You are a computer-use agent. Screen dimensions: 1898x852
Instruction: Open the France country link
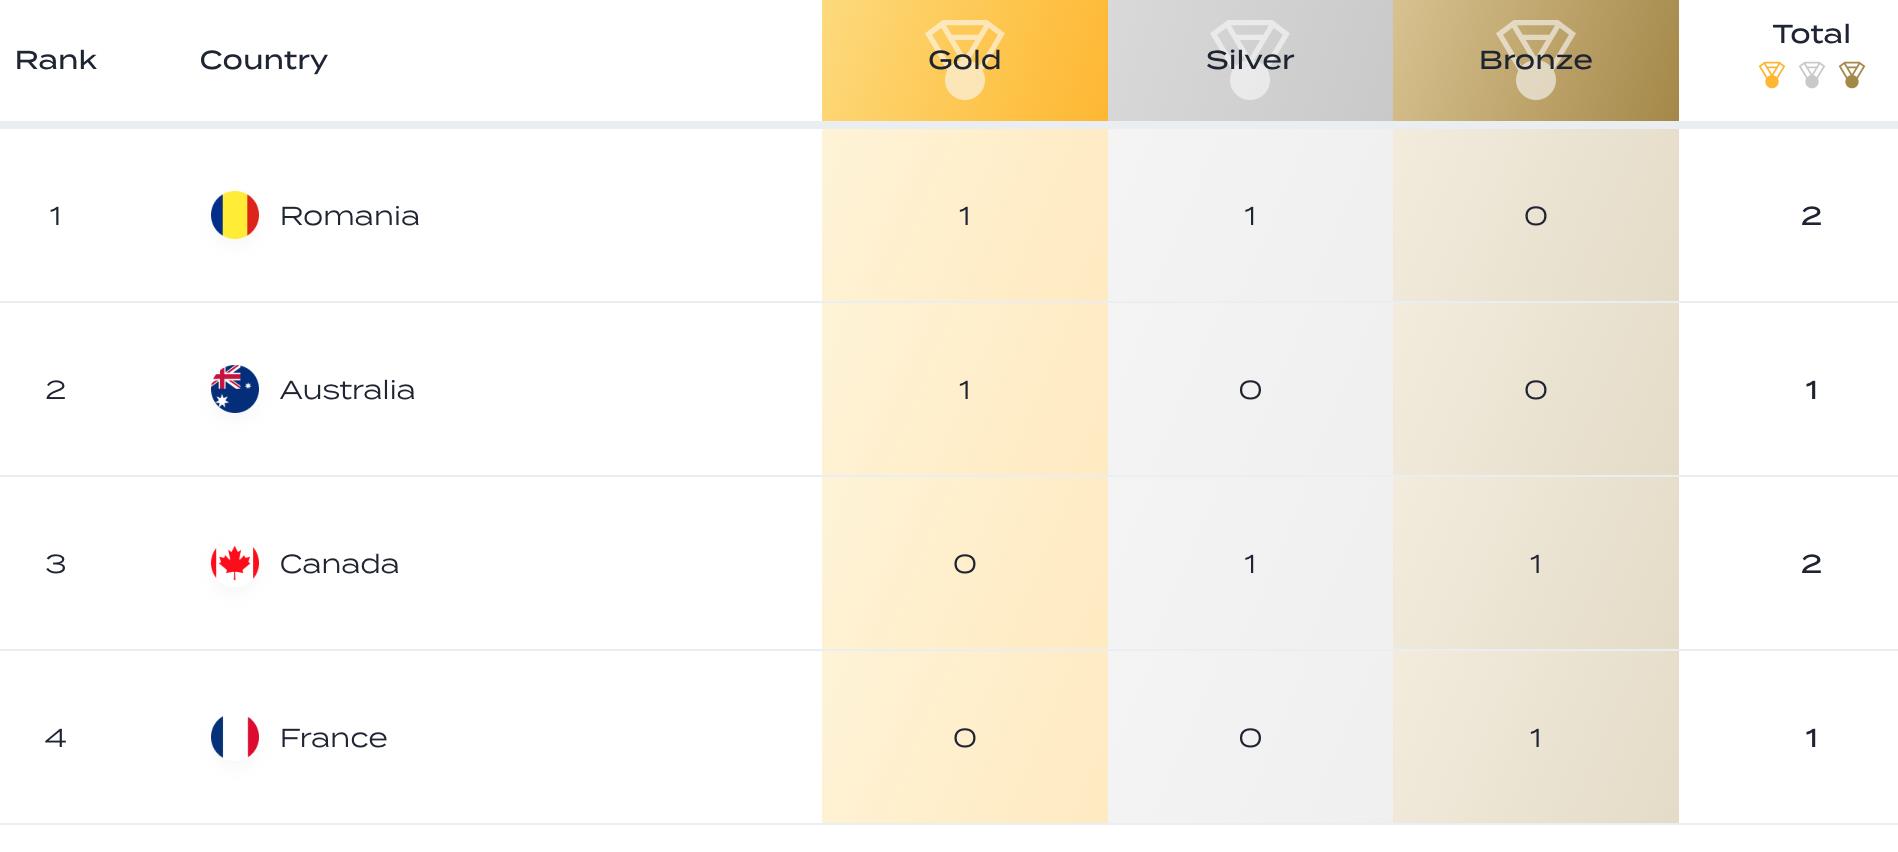coord(333,738)
